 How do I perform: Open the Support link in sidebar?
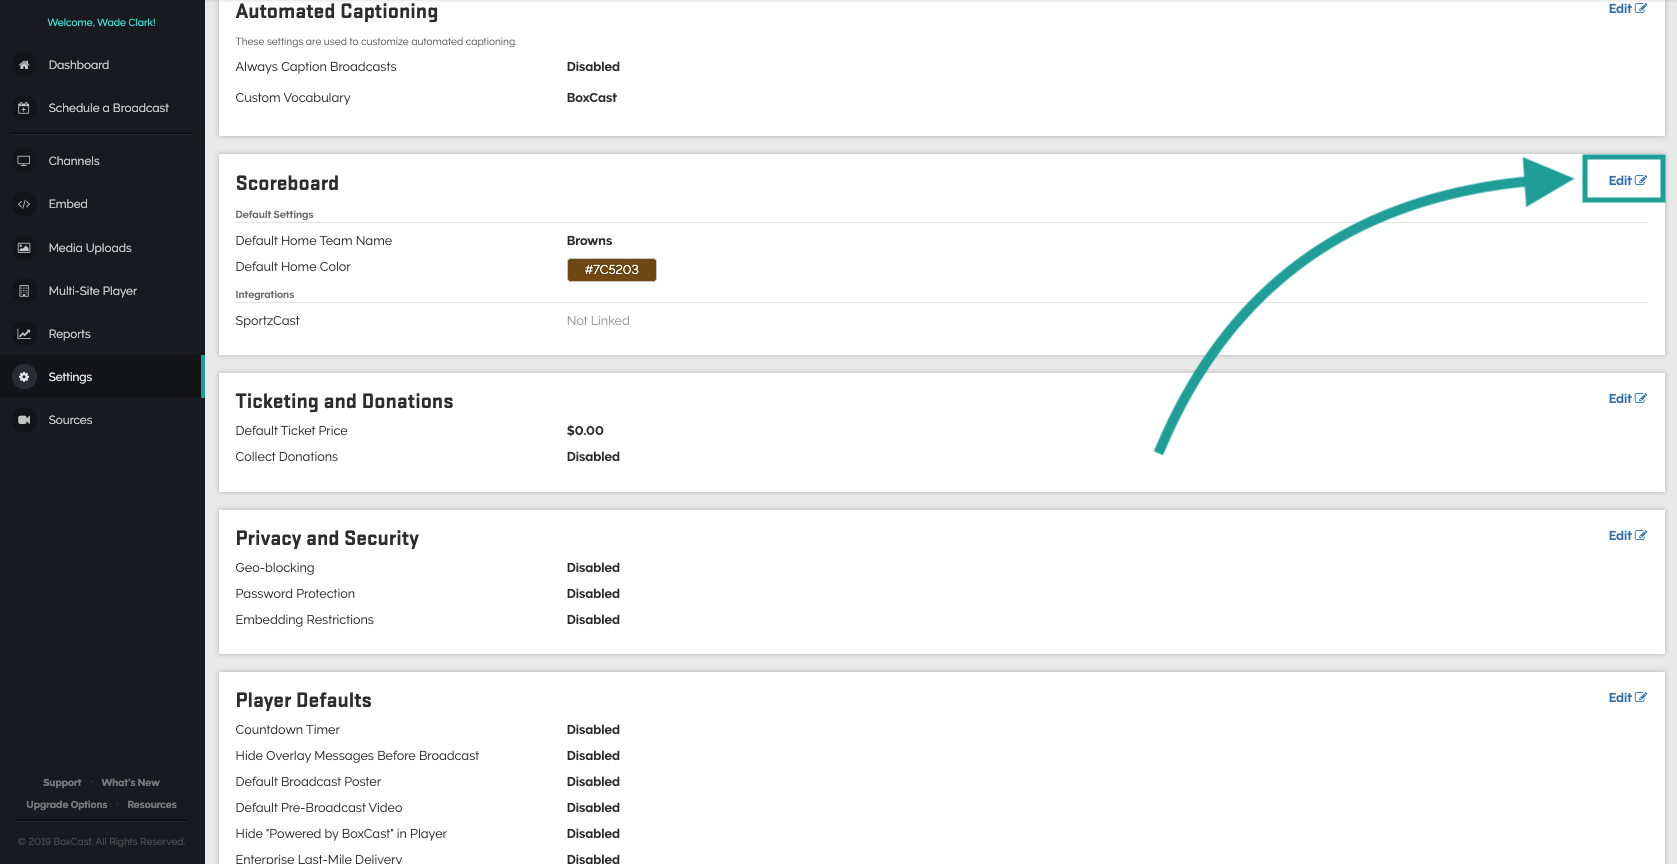pos(62,783)
